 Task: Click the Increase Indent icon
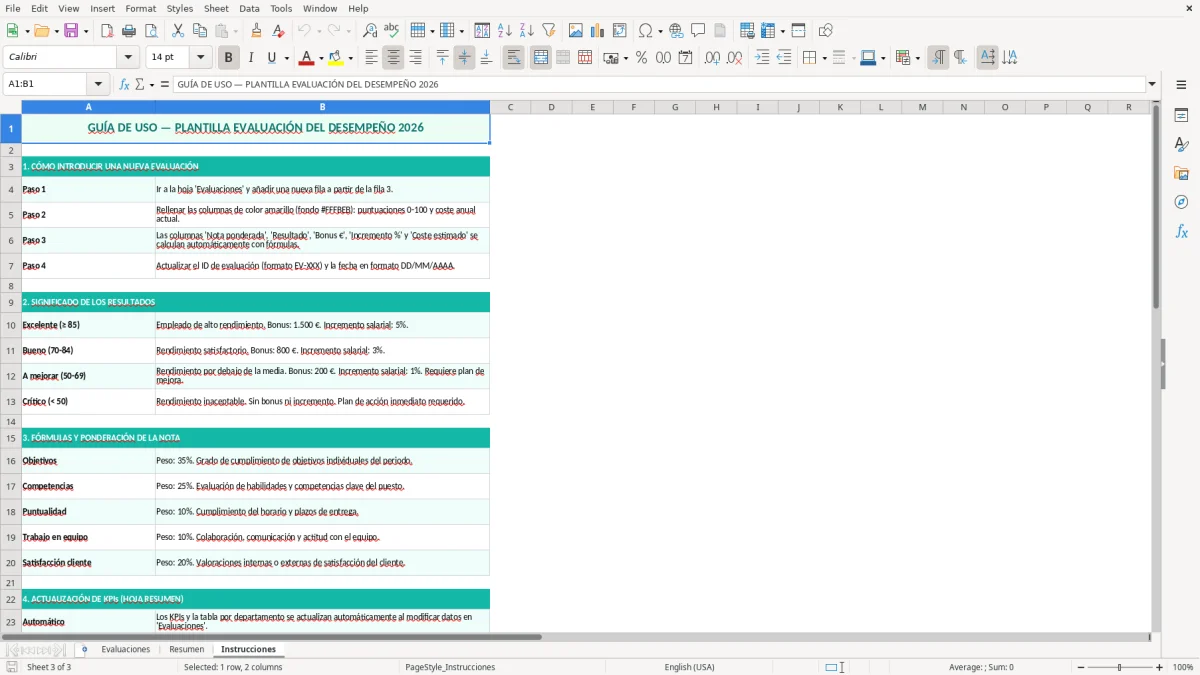pos(762,58)
